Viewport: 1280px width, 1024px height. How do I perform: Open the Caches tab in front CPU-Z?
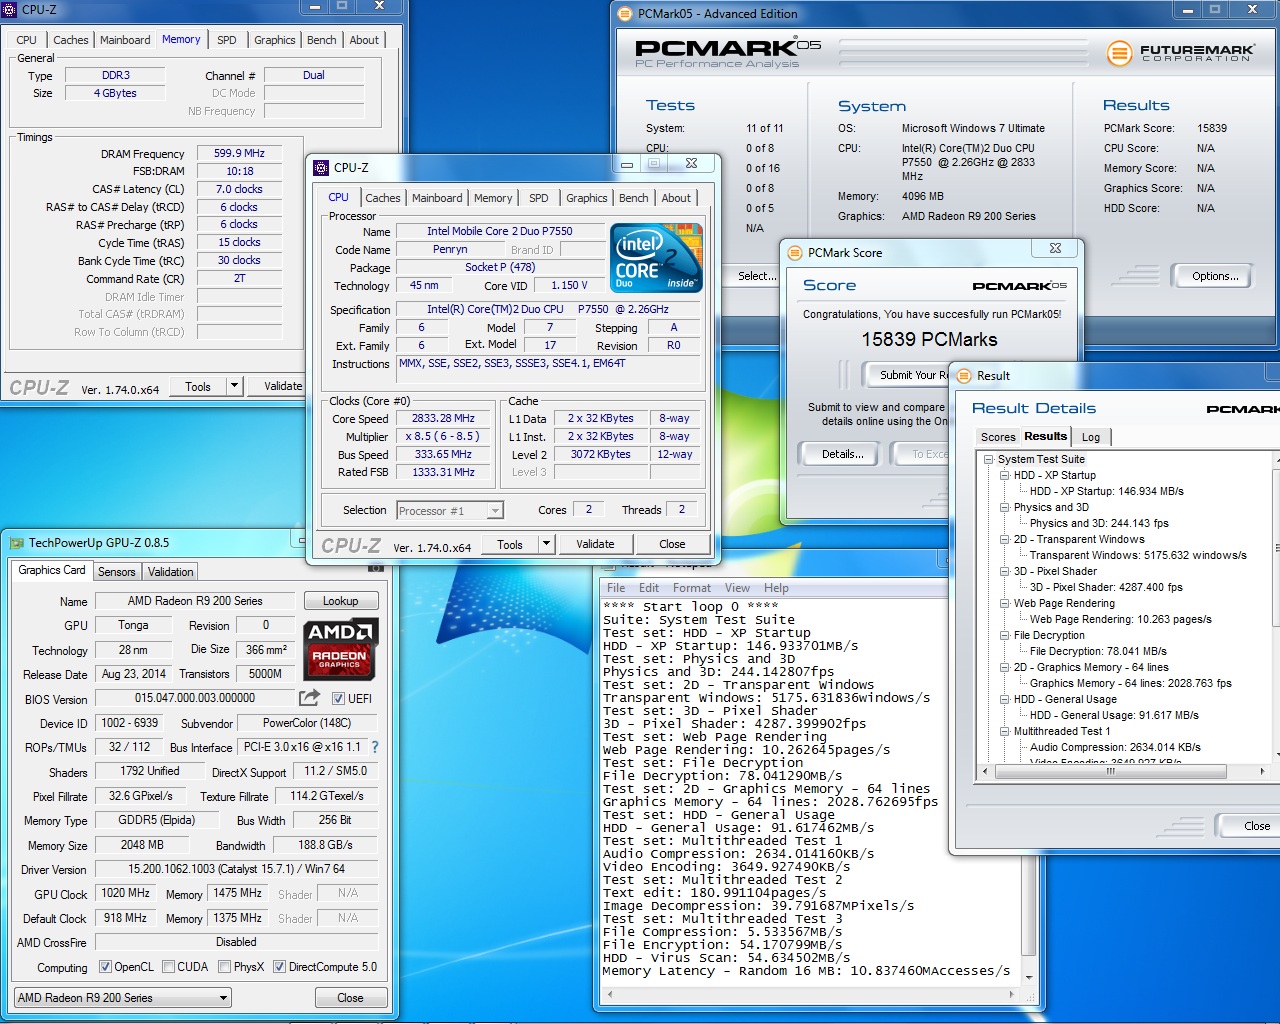click(x=383, y=198)
